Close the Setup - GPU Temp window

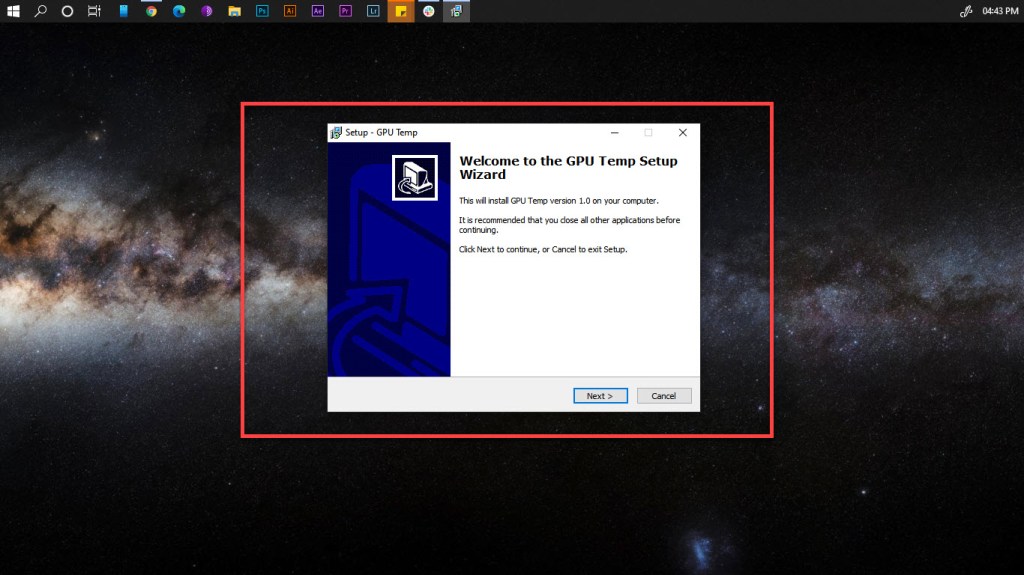(x=682, y=132)
